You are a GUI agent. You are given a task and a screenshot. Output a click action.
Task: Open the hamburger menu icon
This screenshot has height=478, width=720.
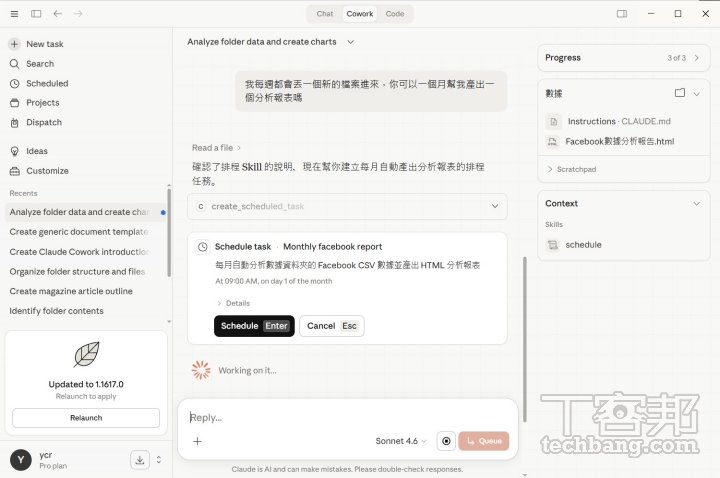coord(14,14)
